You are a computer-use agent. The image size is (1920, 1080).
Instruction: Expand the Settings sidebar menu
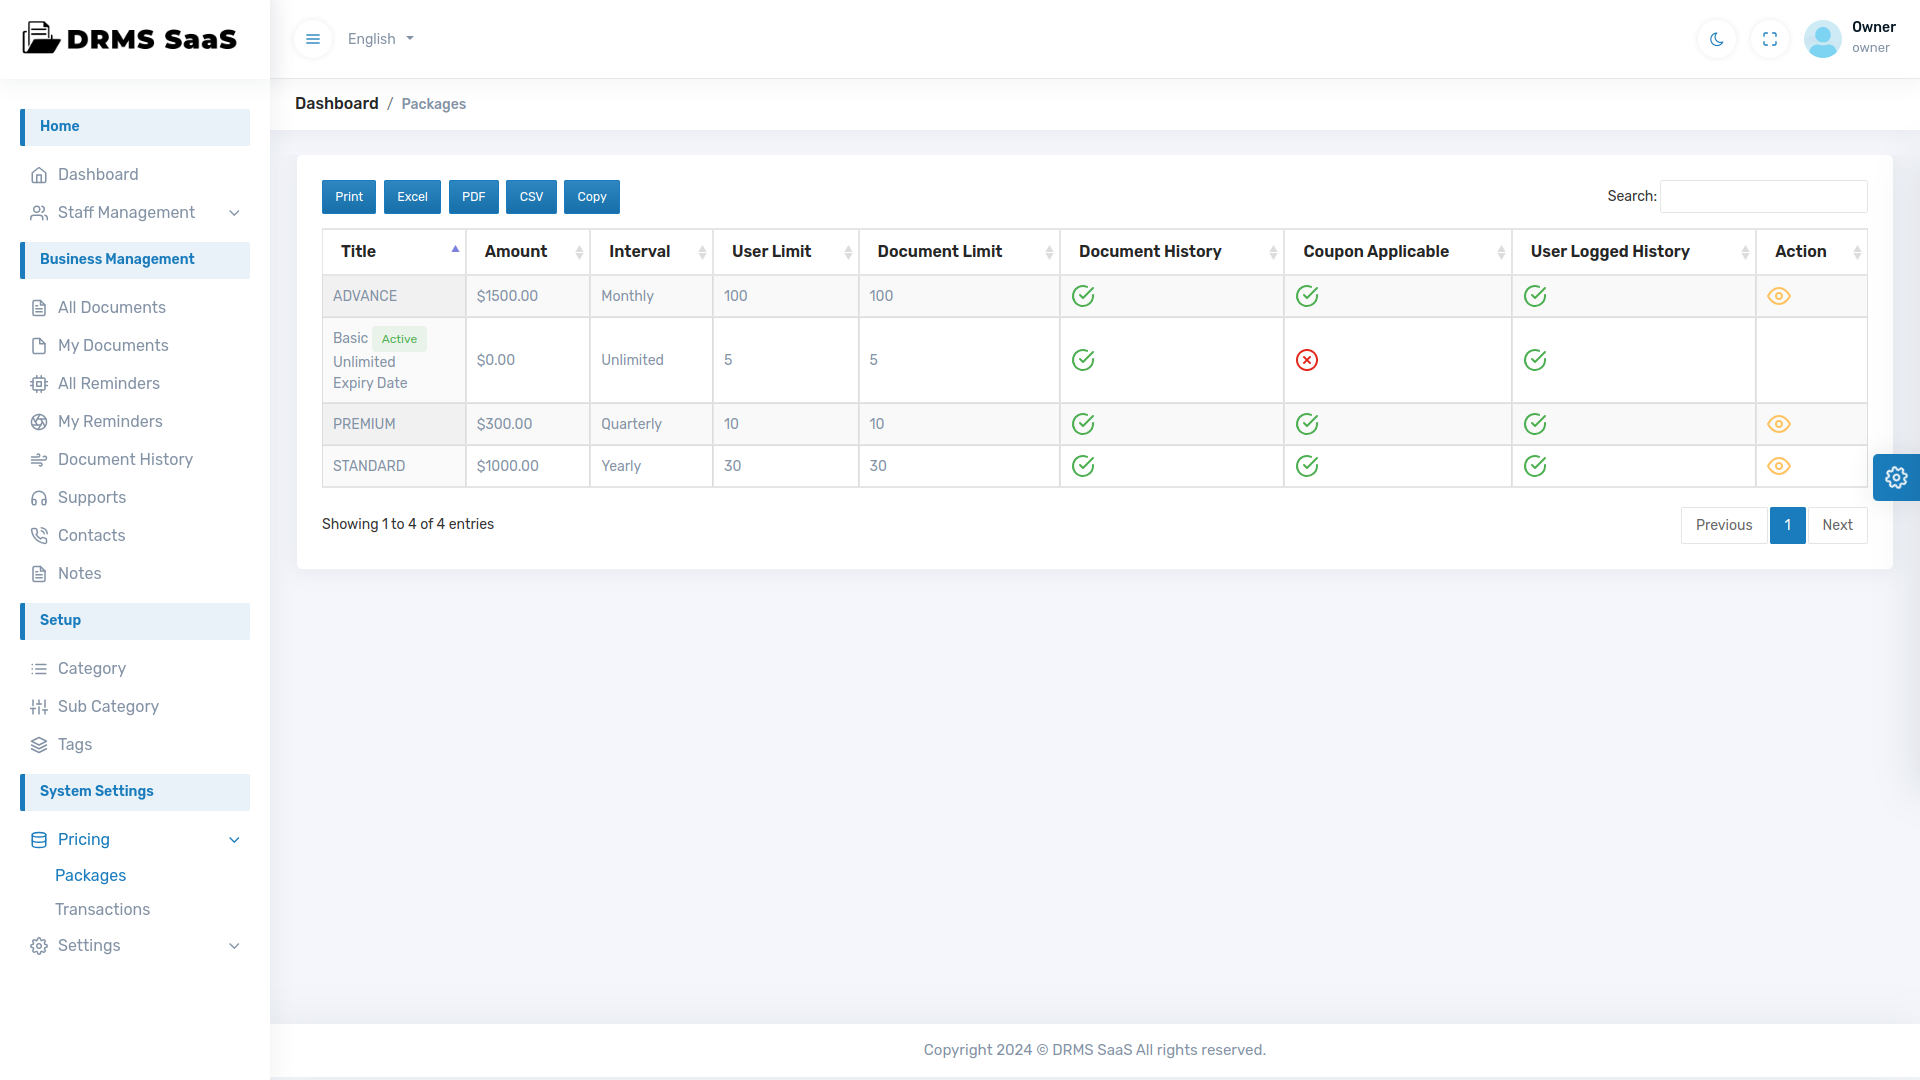click(x=89, y=945)
